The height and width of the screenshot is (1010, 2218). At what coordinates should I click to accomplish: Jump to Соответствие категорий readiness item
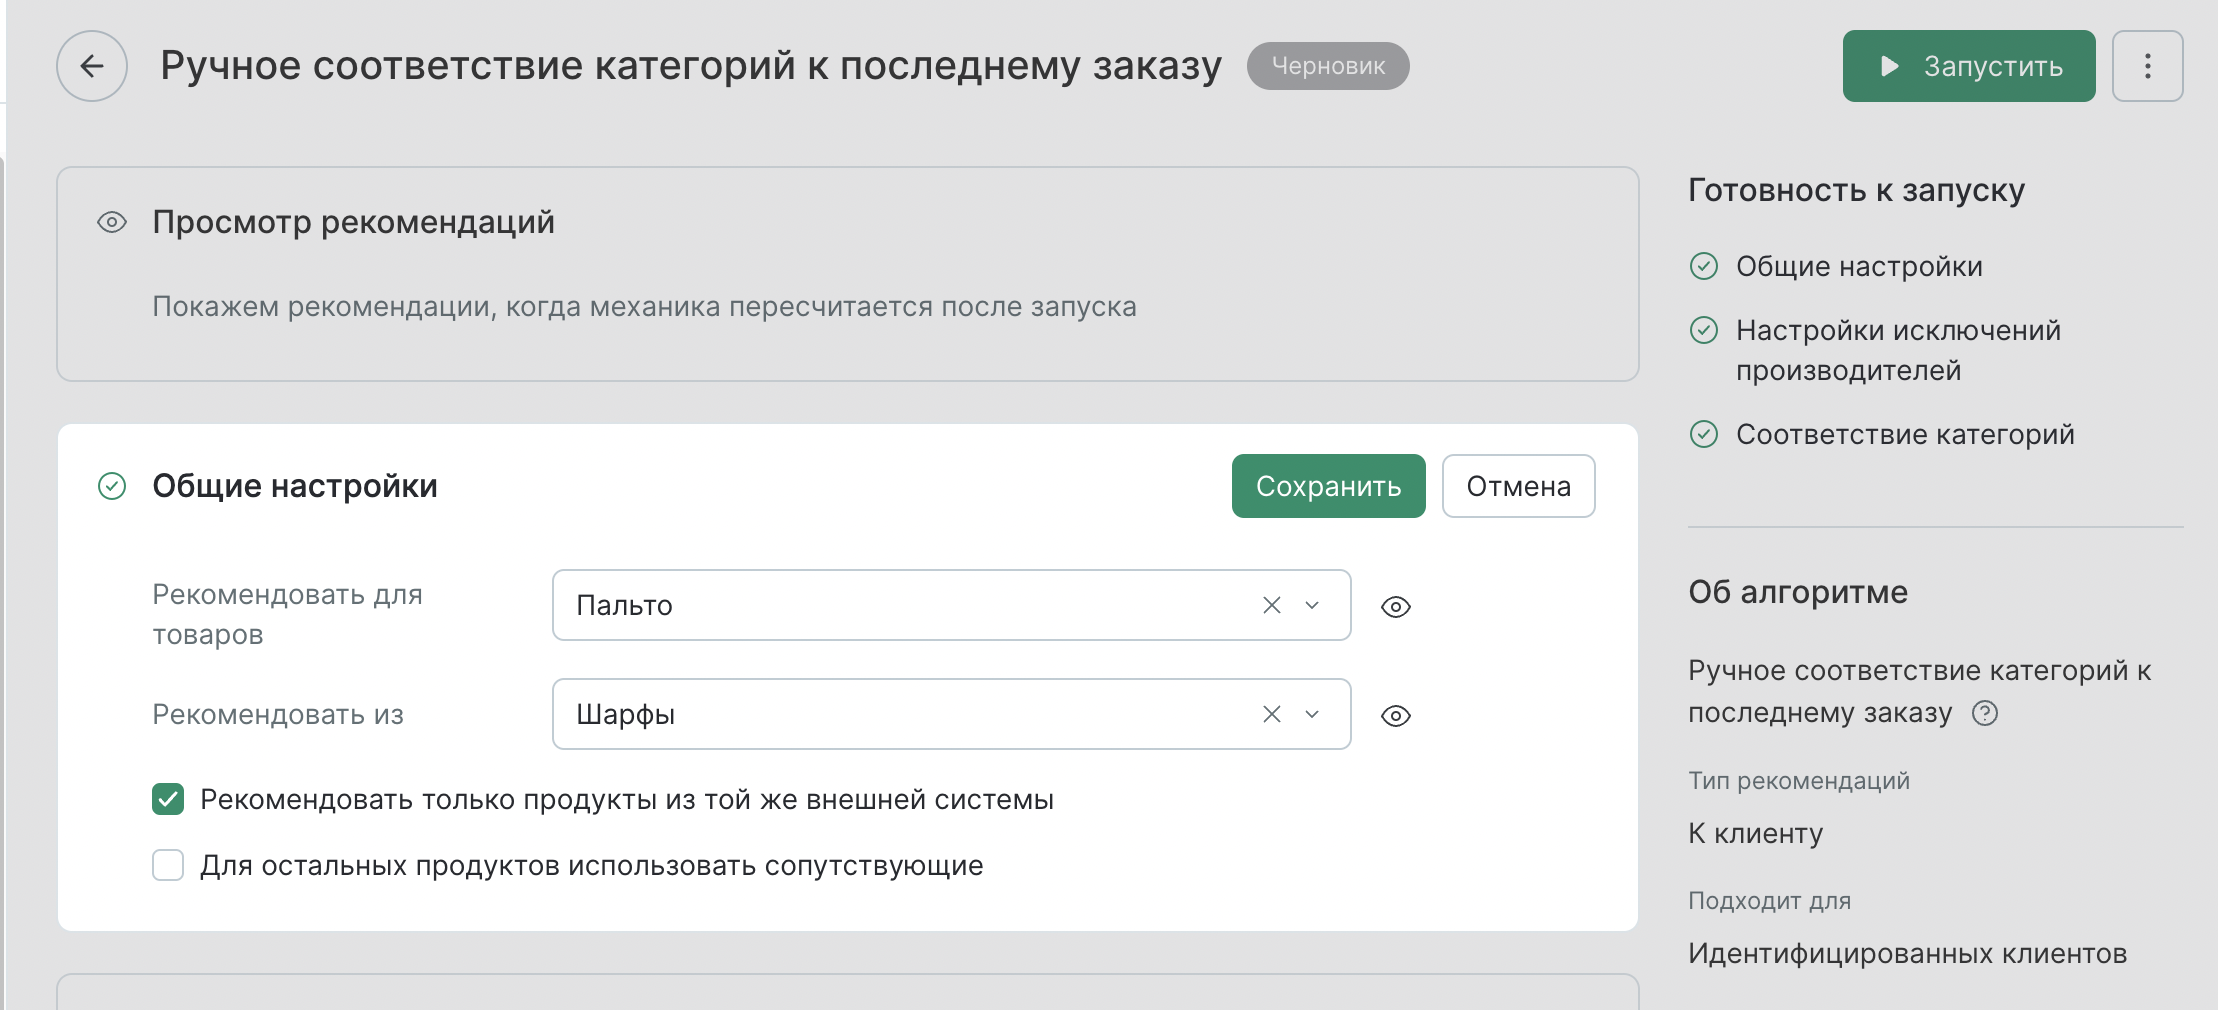tap(1905, 434)
